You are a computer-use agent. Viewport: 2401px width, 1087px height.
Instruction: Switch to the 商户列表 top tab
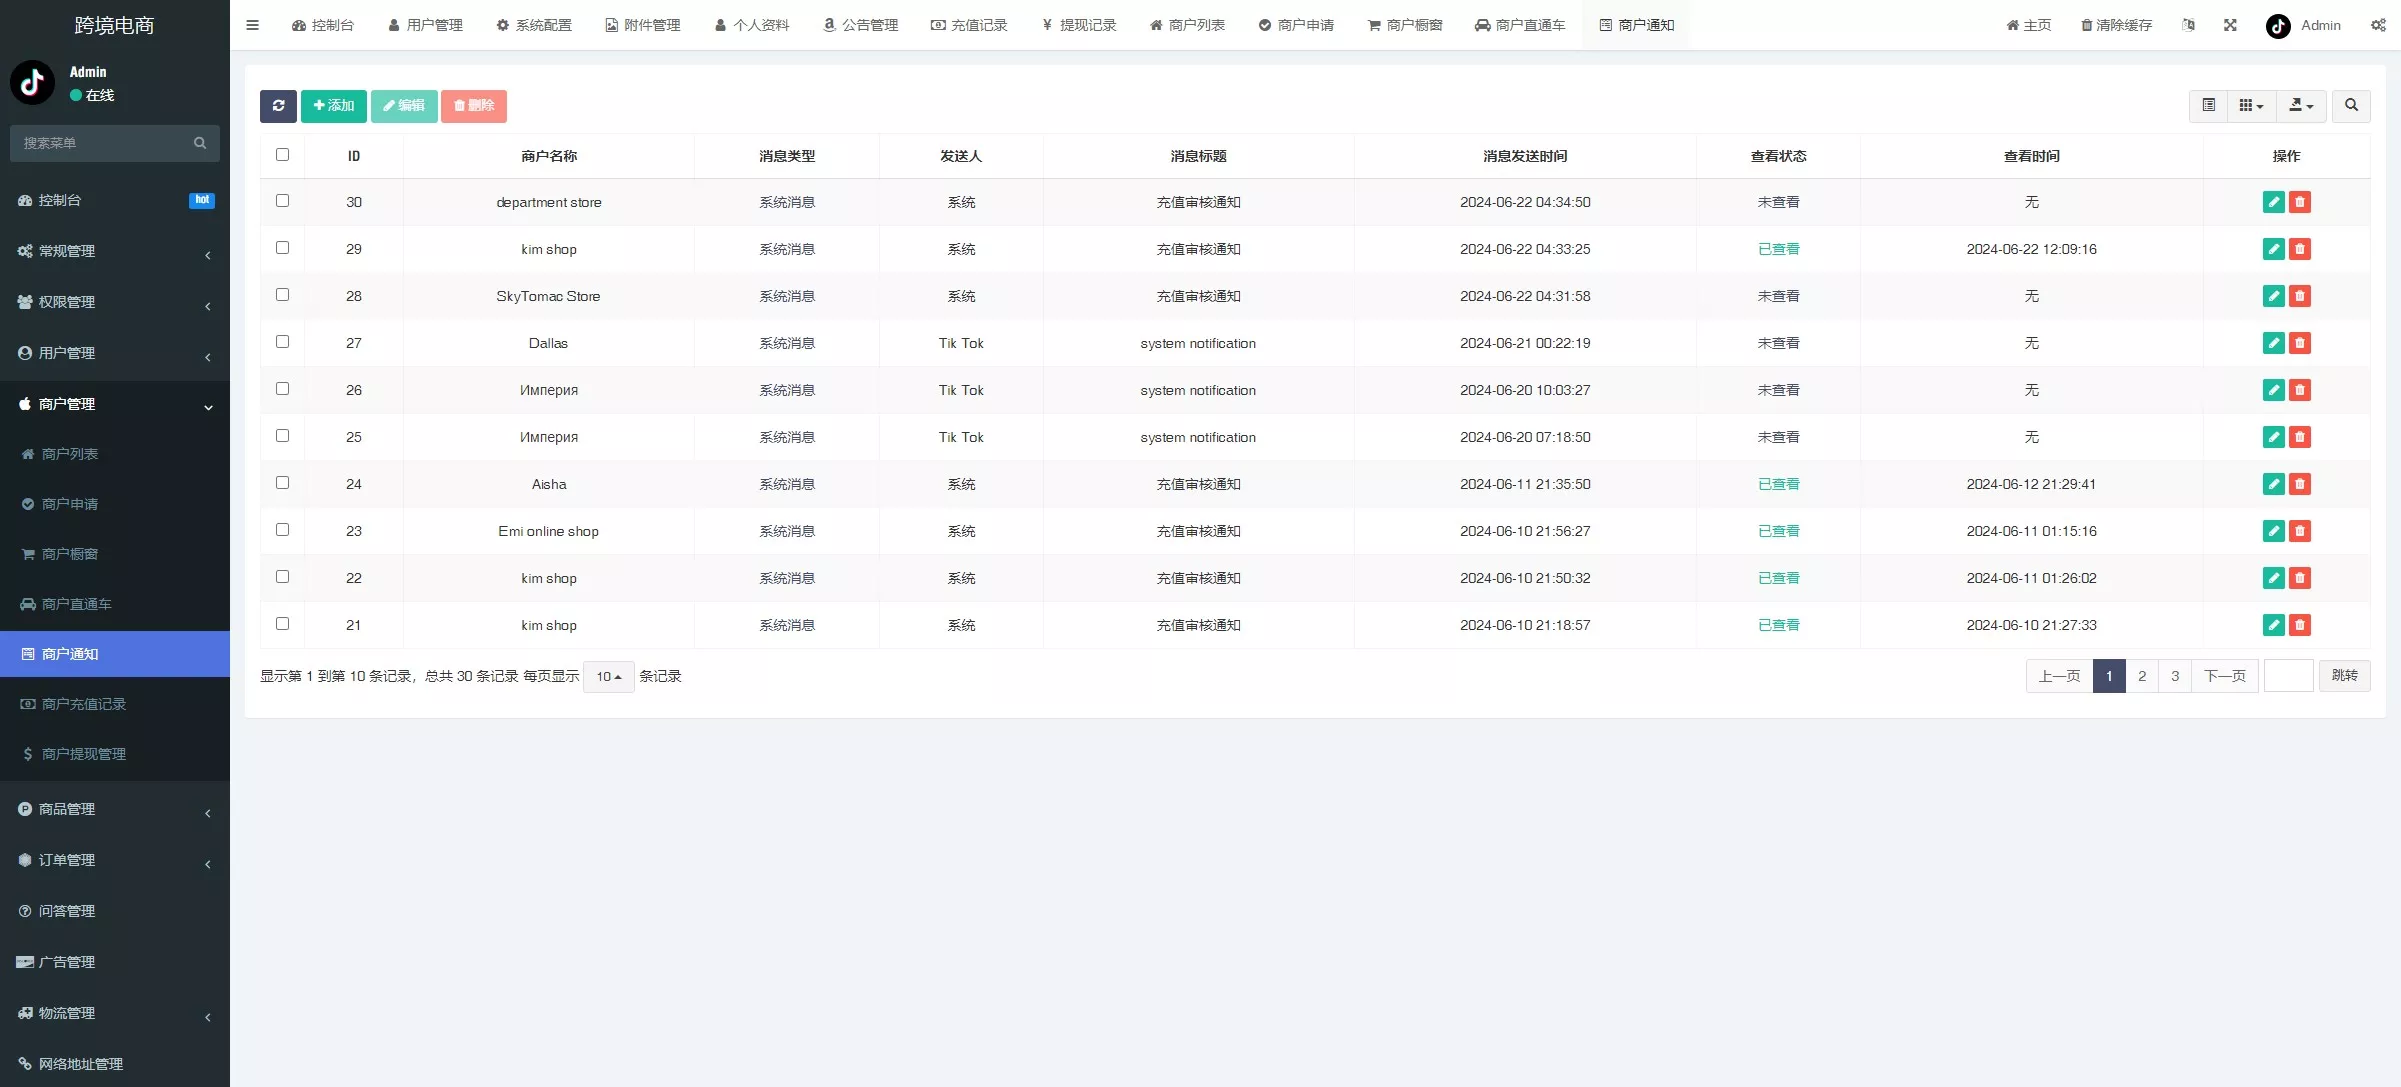(1187, 25)
